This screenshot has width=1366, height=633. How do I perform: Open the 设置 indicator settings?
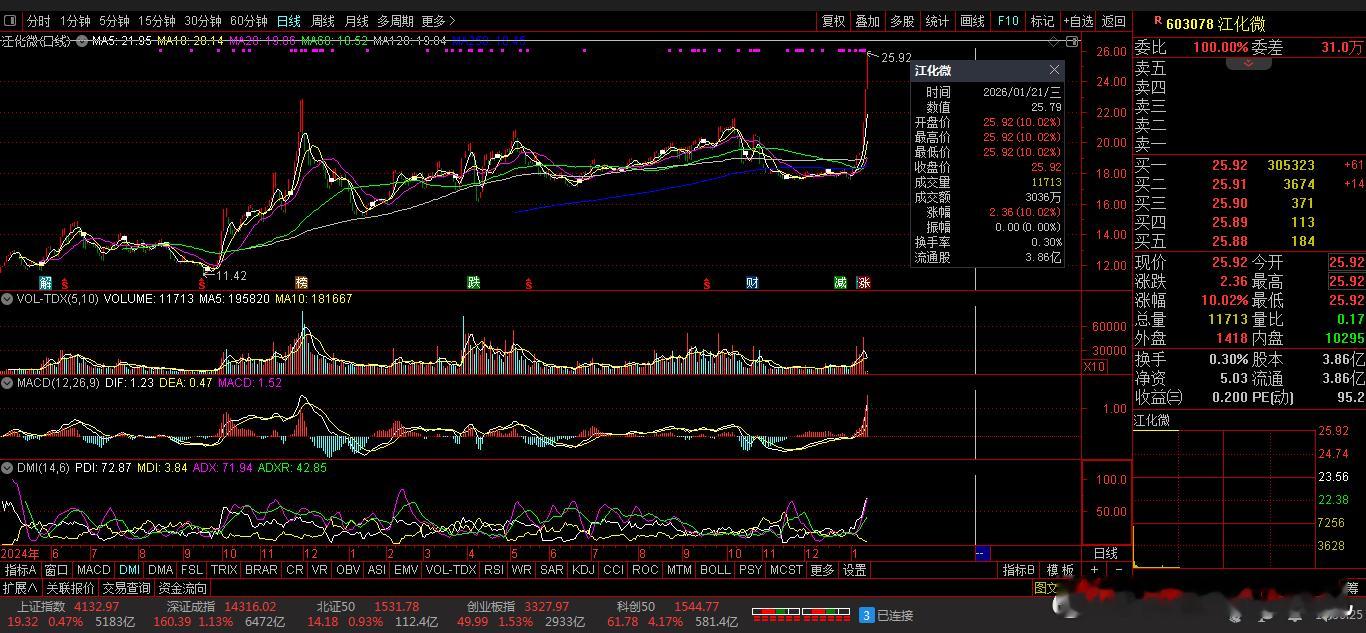click(x=854, y=570)
